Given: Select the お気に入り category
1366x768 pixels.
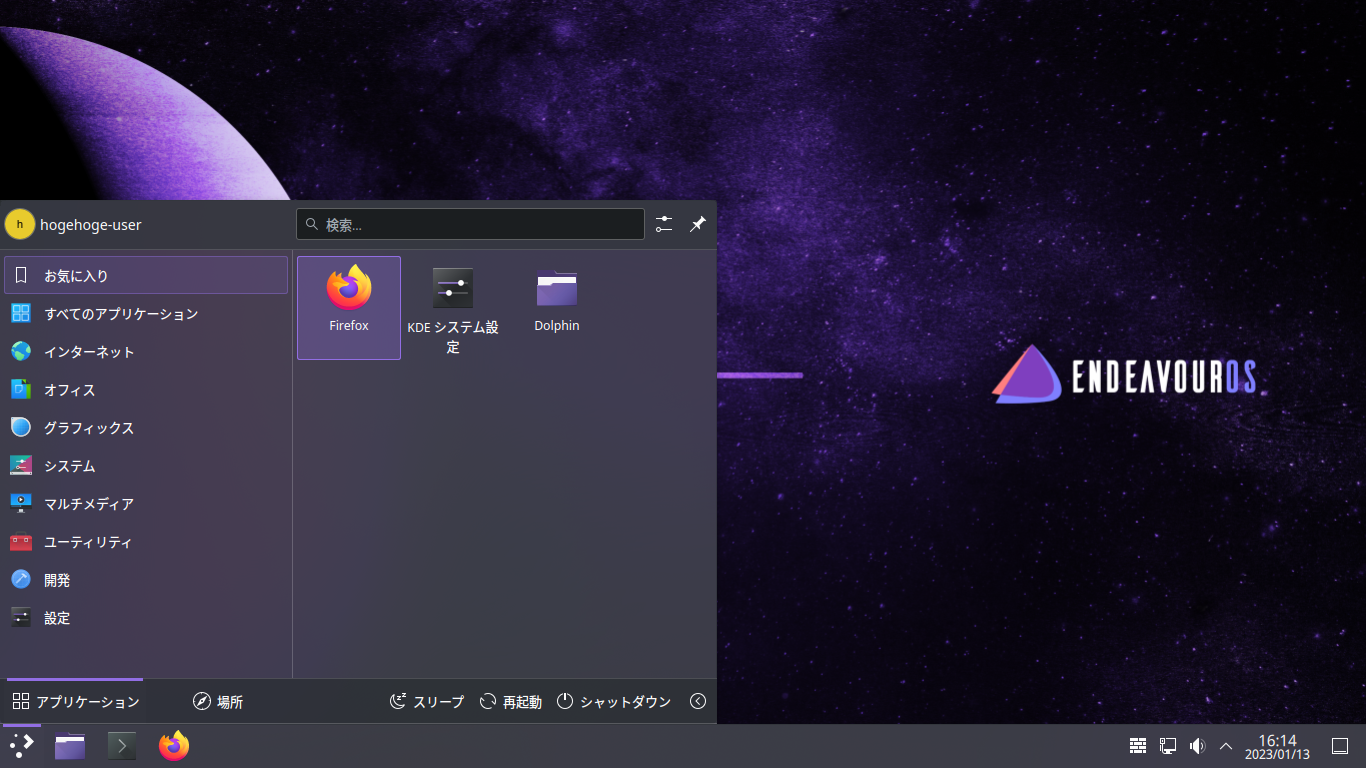Looking at the screenshot, I should pos(146,275).
